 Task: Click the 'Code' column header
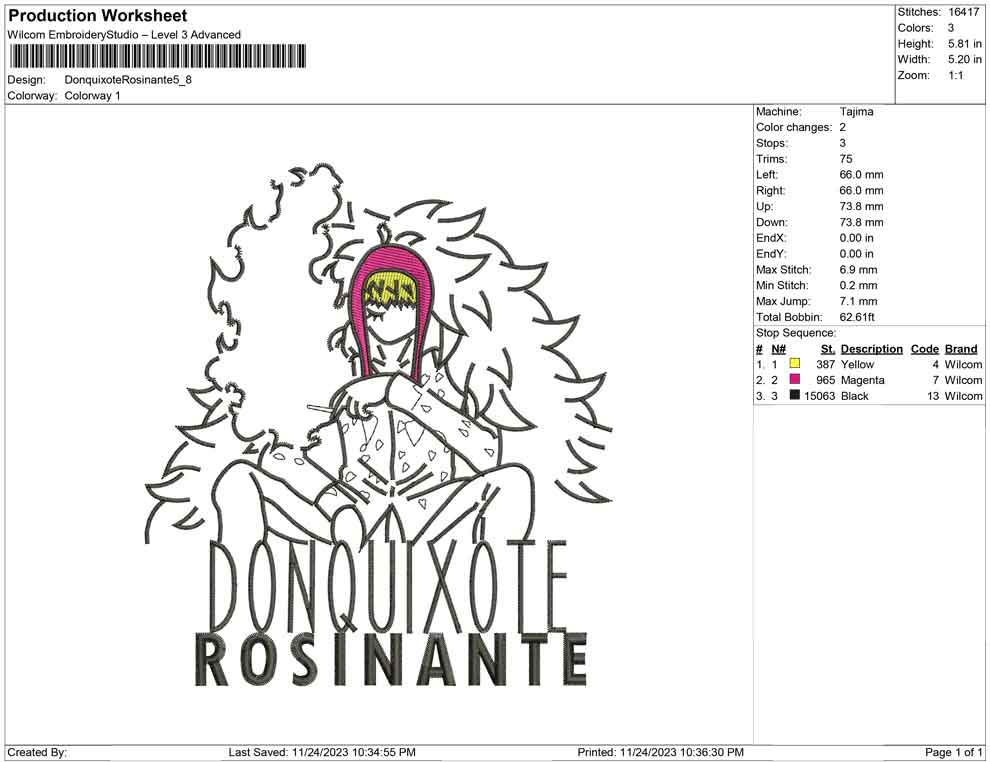925,349
